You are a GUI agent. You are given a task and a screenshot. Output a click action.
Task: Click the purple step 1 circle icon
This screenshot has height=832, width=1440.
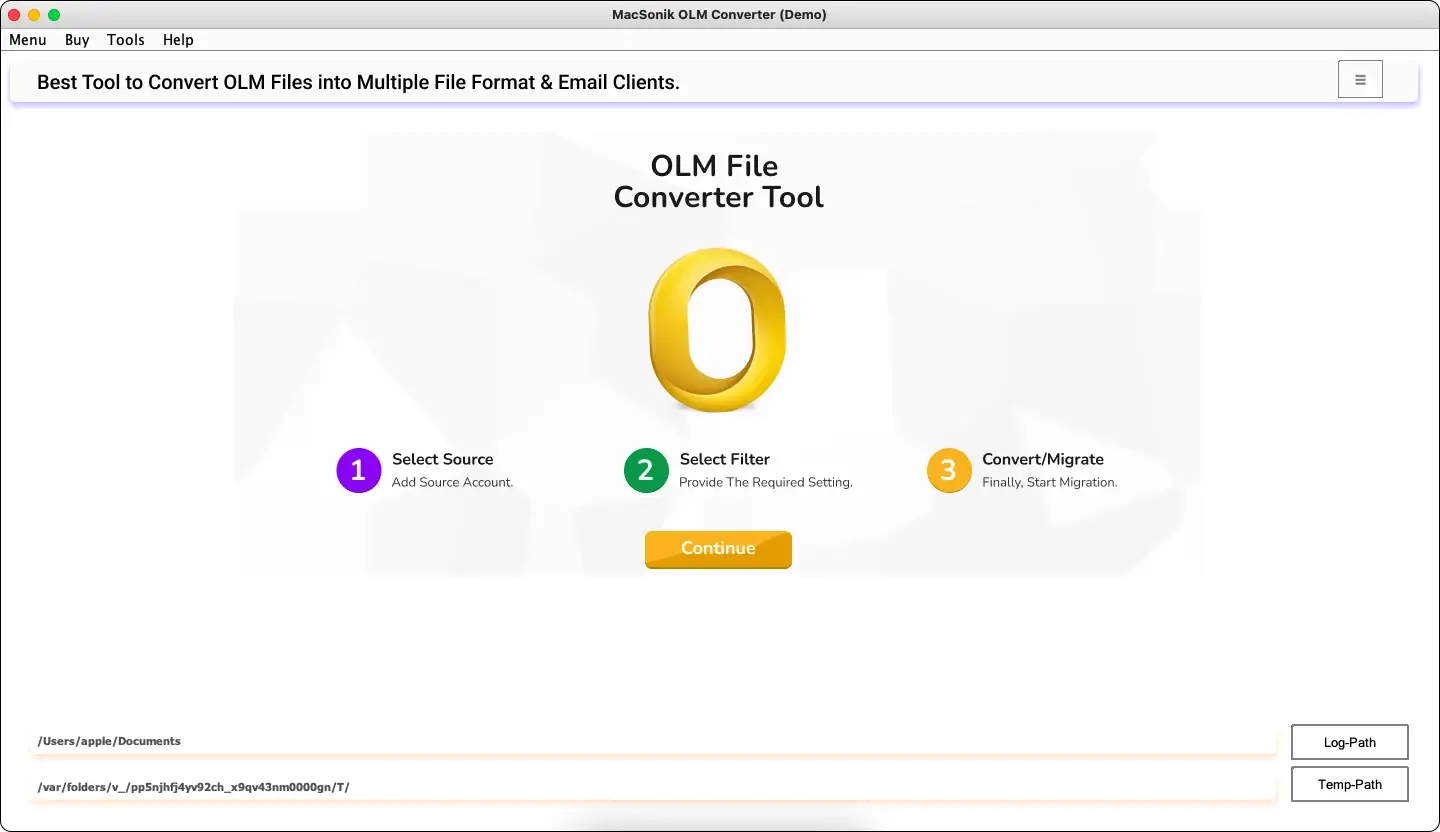pyautogui.click(x=359, y=470)
